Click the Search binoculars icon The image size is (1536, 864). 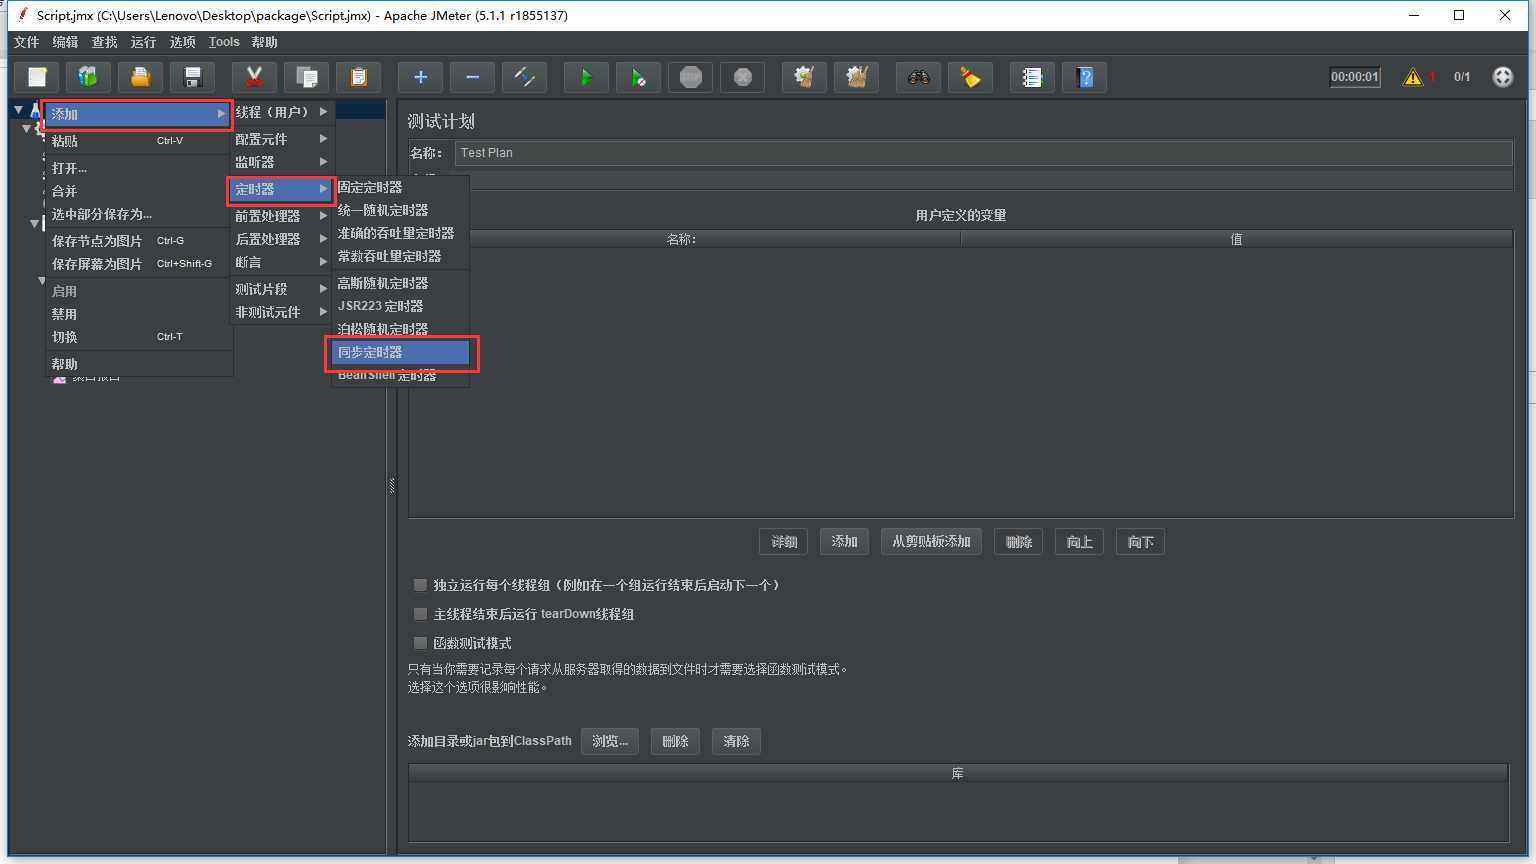tap(919, 77)
